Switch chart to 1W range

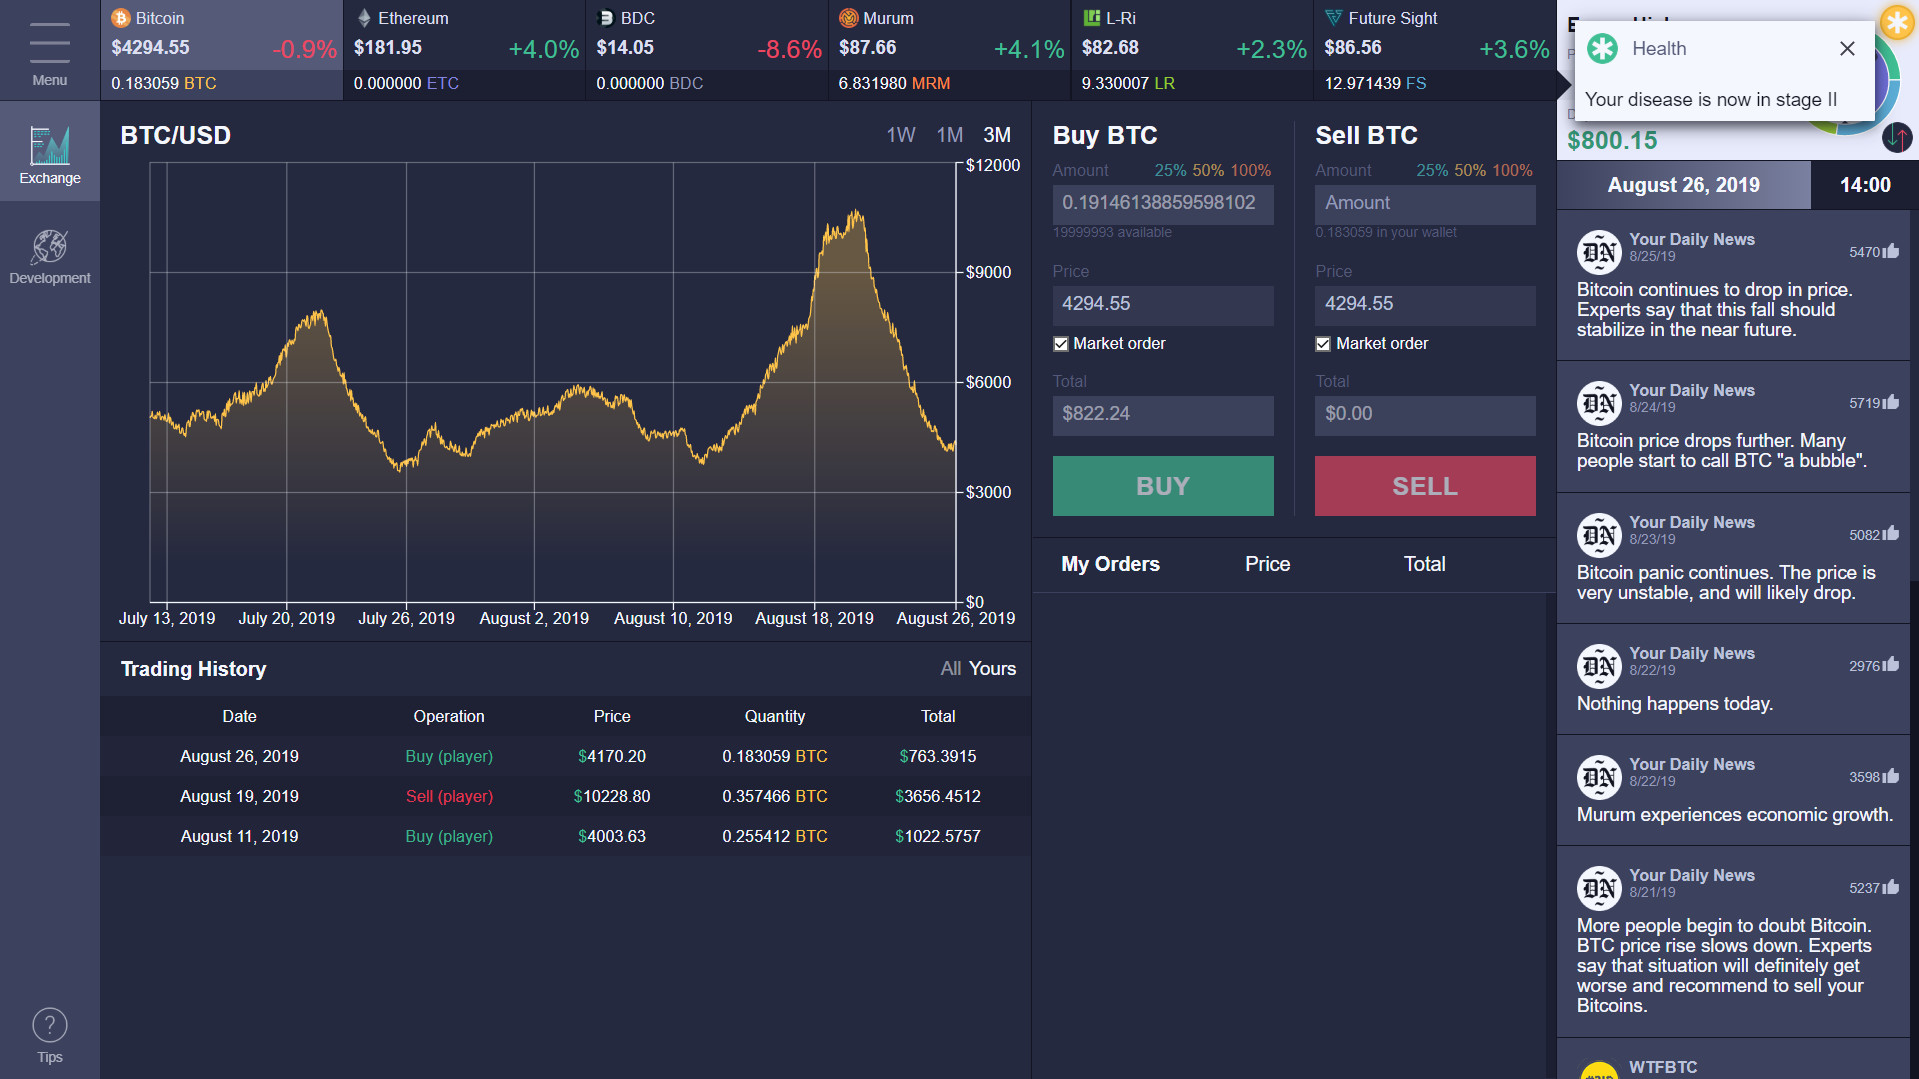[900, 135]
